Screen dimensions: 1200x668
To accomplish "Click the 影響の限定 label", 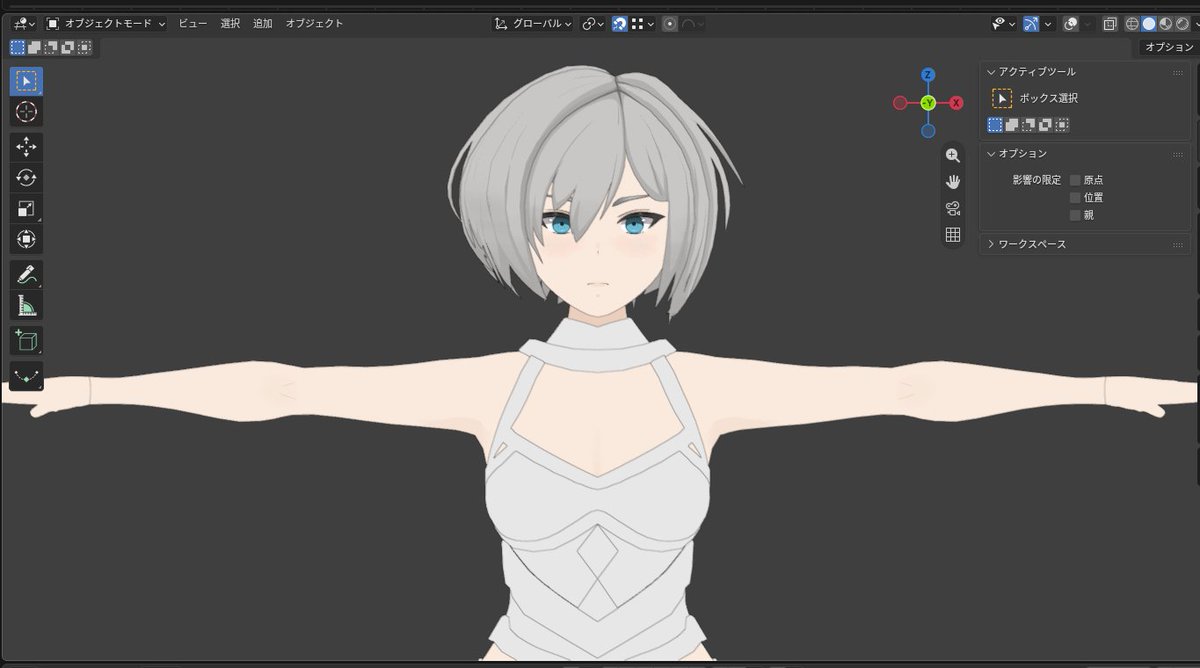I will click(x=1036, y=180).
